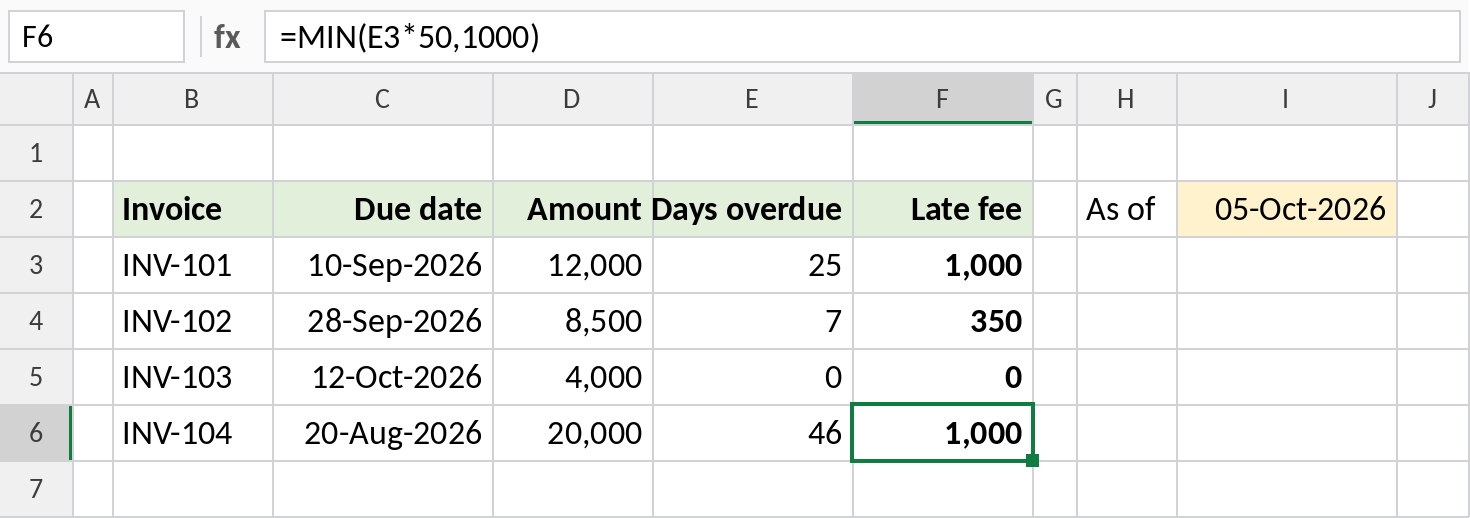
Task: Click cell INV-104
Action: [193, 433]
